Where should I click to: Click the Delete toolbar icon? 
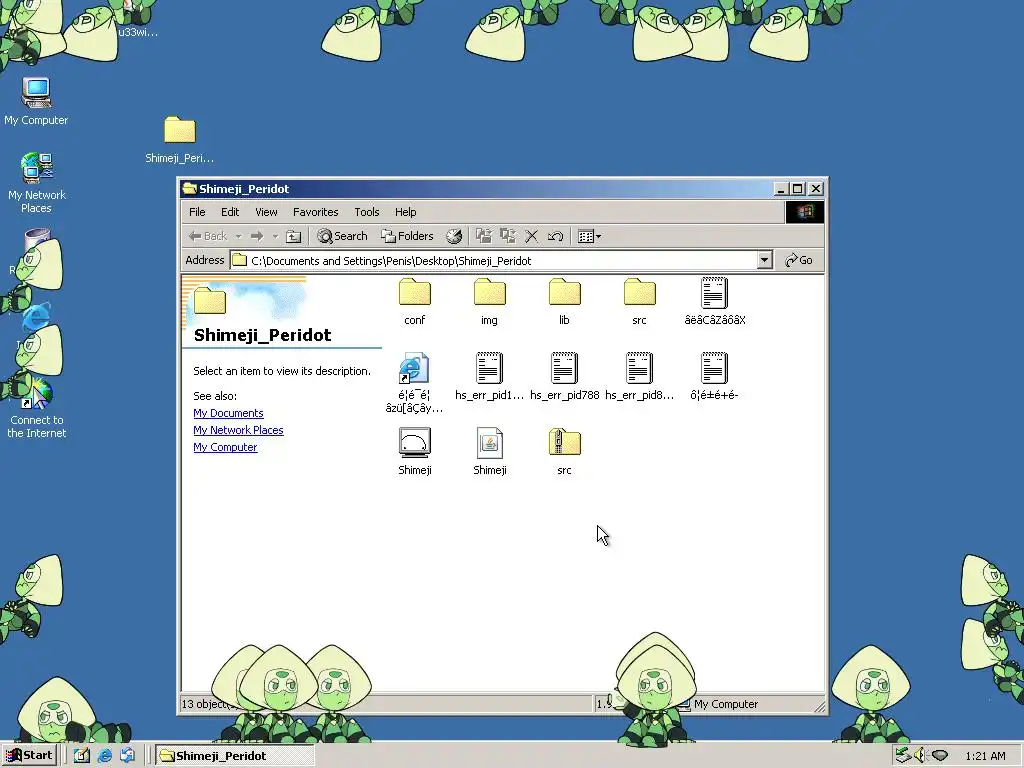tap(532, 236)
